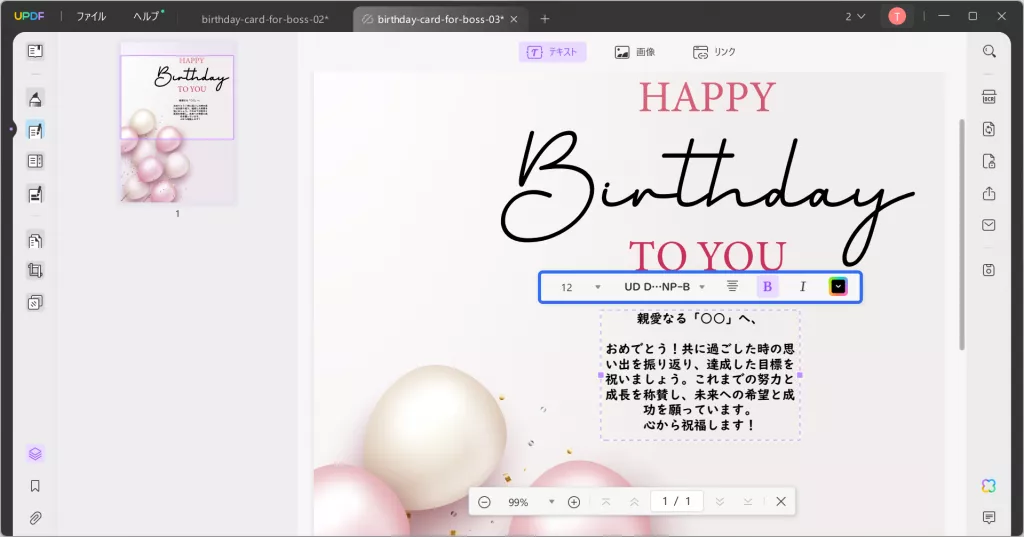Open the Attachments paperclip icon

click(x=35, y=518)
